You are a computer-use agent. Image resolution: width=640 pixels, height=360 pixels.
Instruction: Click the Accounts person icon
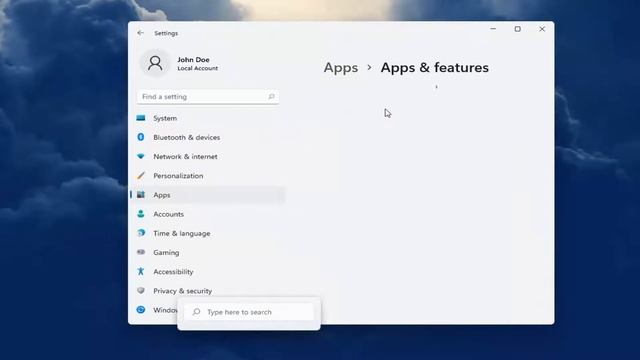point(141,214)
